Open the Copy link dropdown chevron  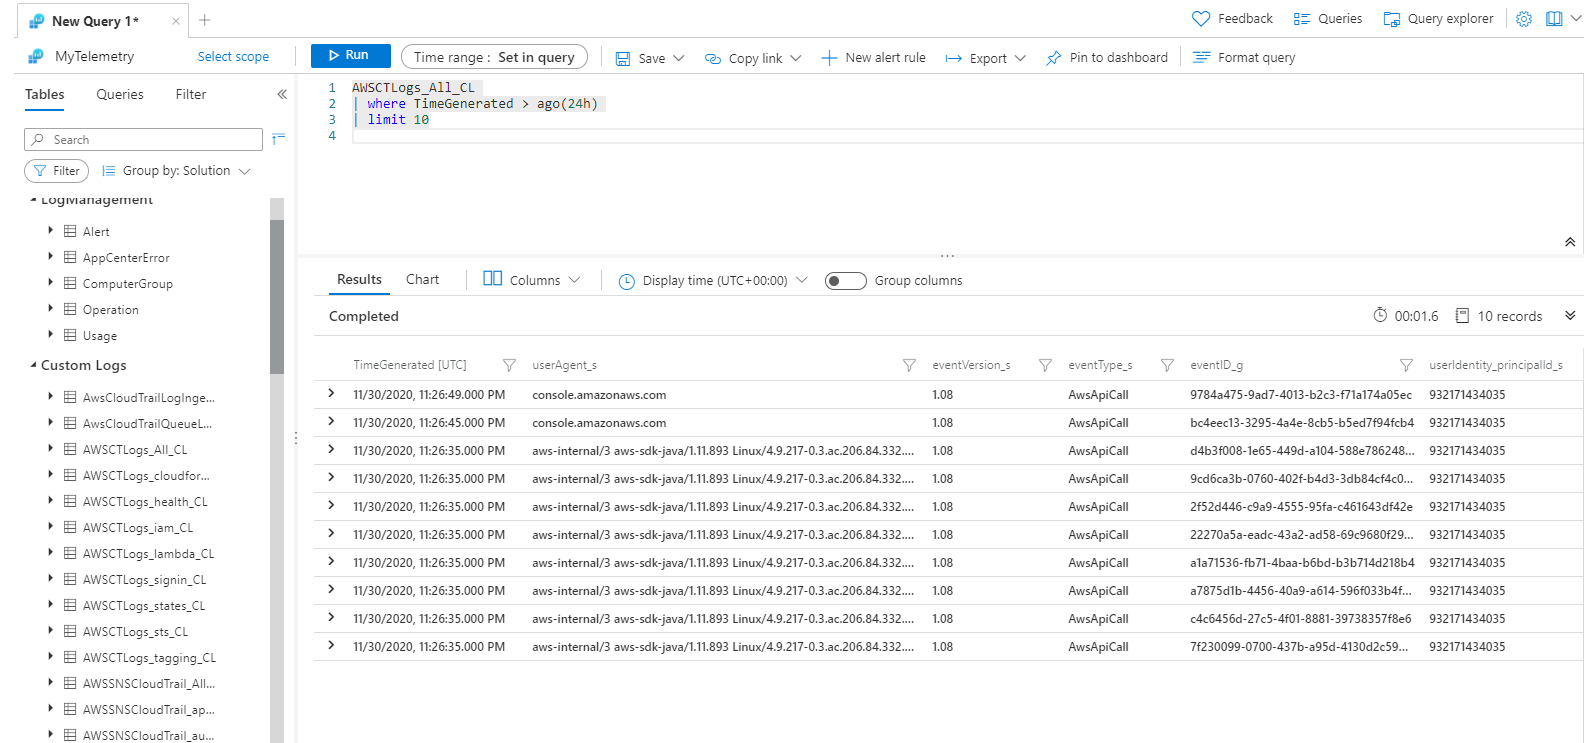[x=796, y=58]
